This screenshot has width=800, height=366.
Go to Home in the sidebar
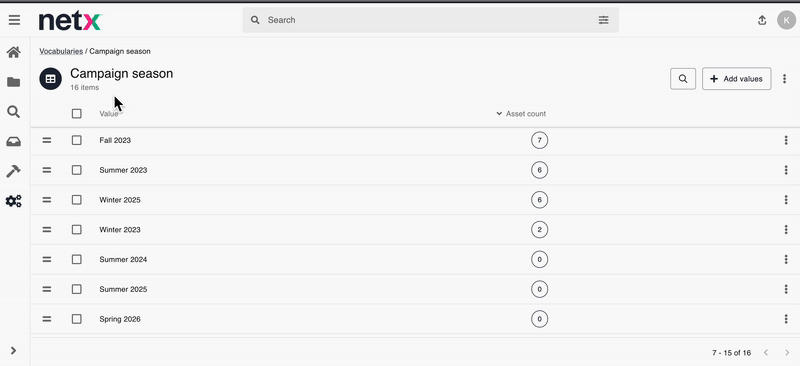(13, 52)
